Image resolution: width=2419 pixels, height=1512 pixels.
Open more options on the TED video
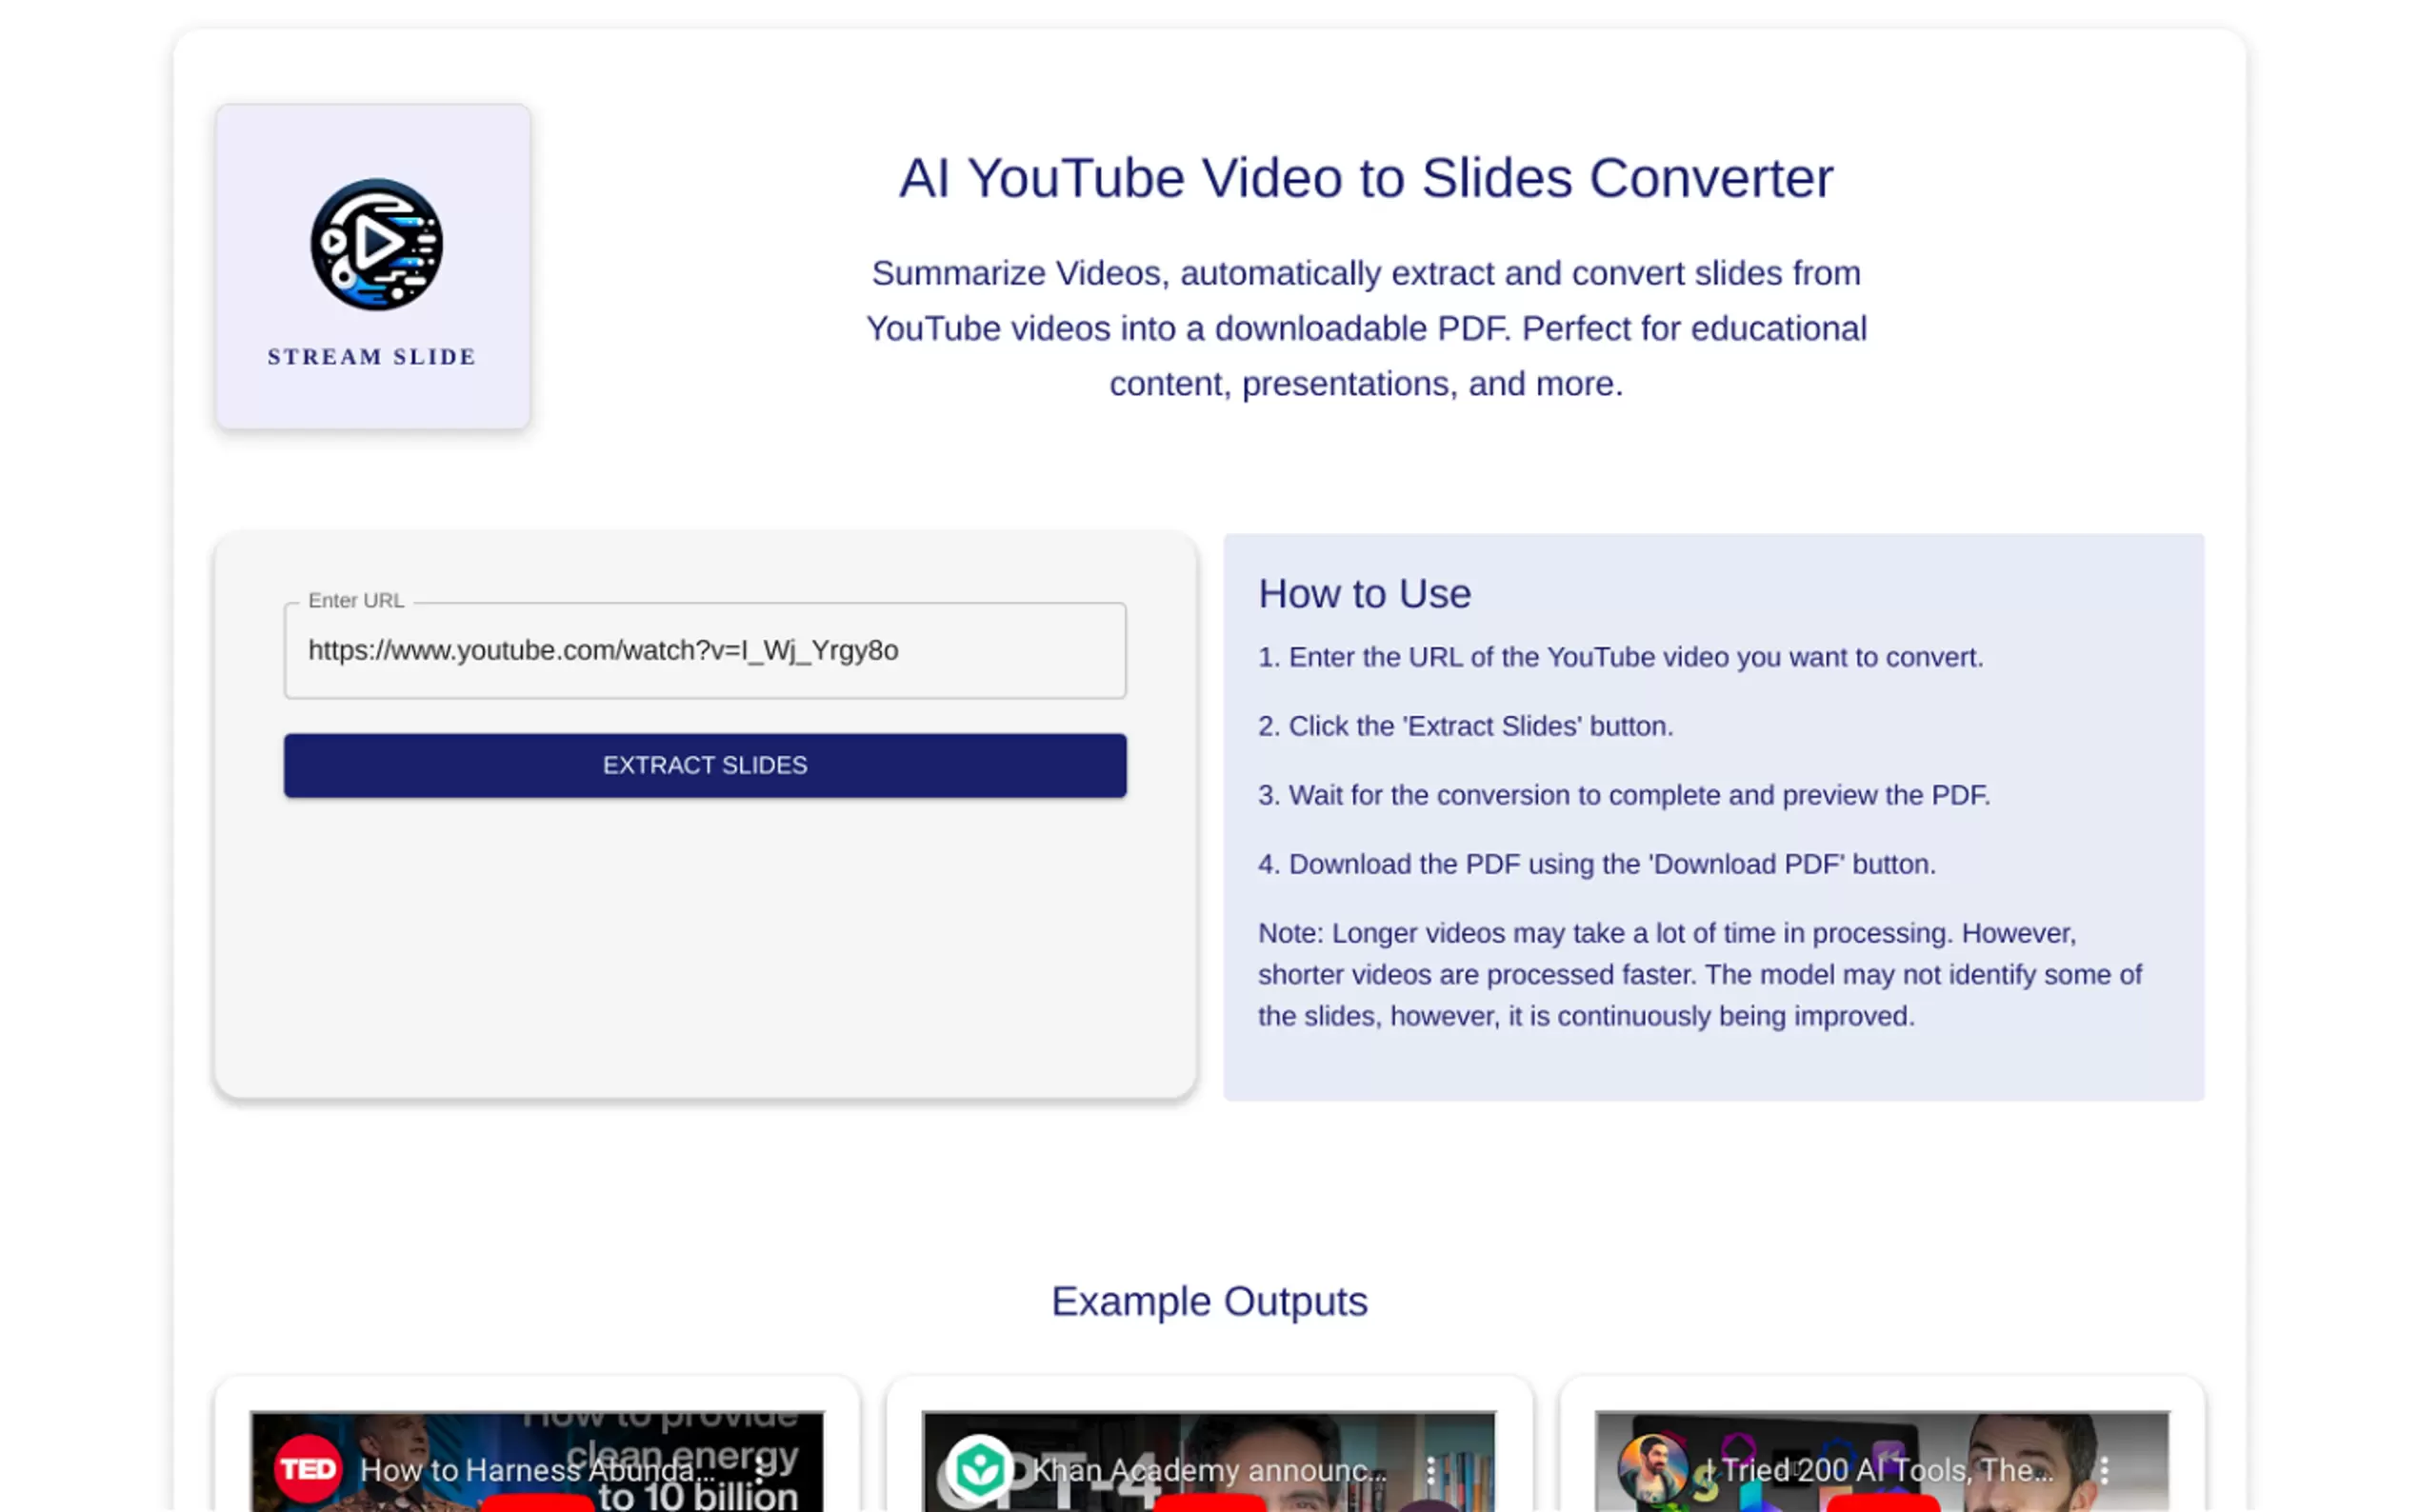pos(760,1470)
